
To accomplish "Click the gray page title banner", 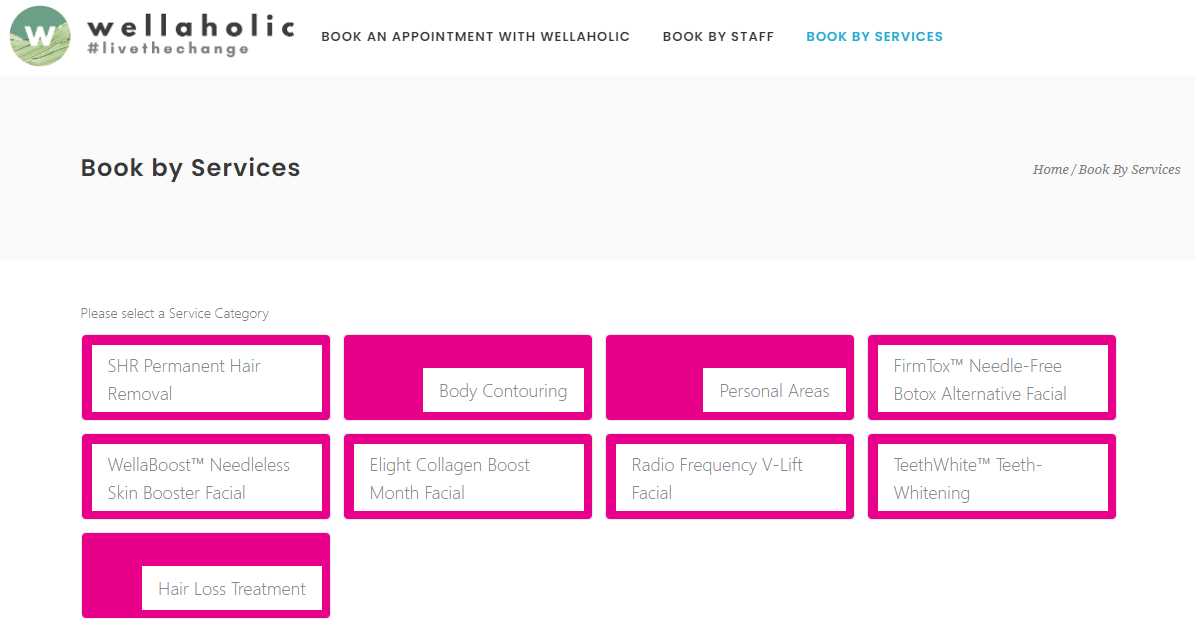I will click(x=600, y=220).
